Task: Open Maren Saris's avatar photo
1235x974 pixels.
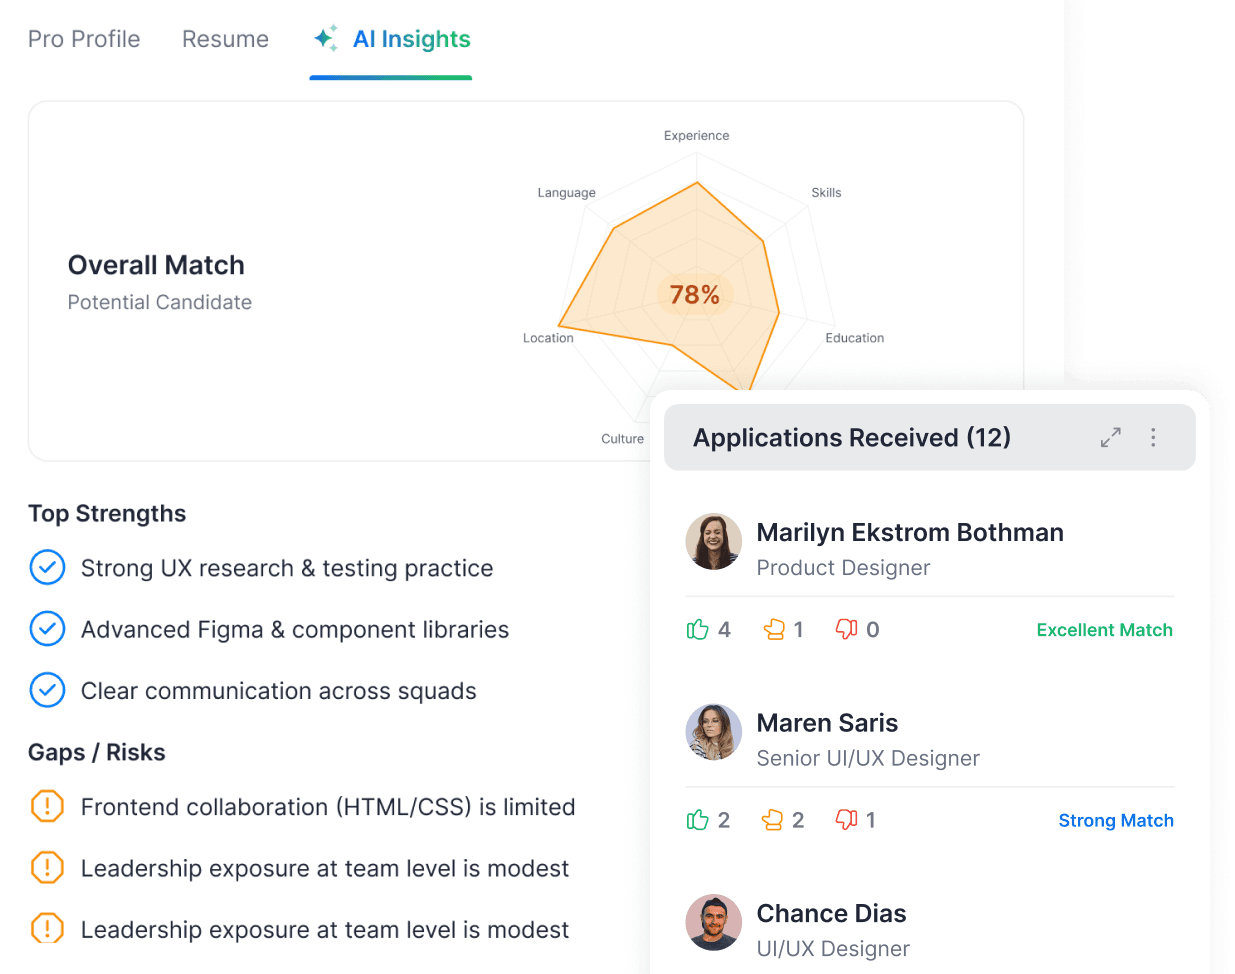Action: coord(713,732)
